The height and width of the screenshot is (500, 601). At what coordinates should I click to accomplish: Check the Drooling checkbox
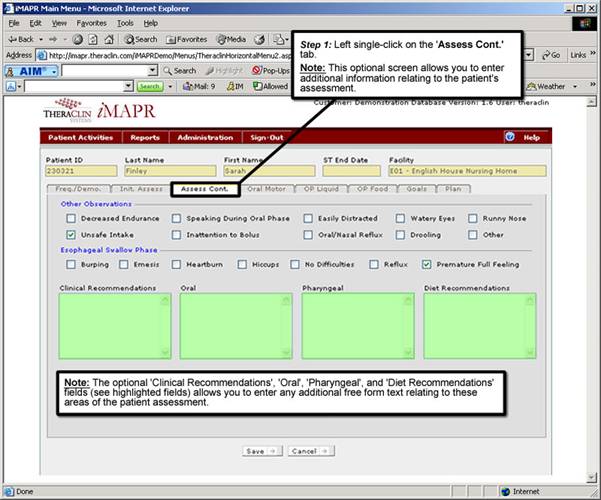click(400, 234)
